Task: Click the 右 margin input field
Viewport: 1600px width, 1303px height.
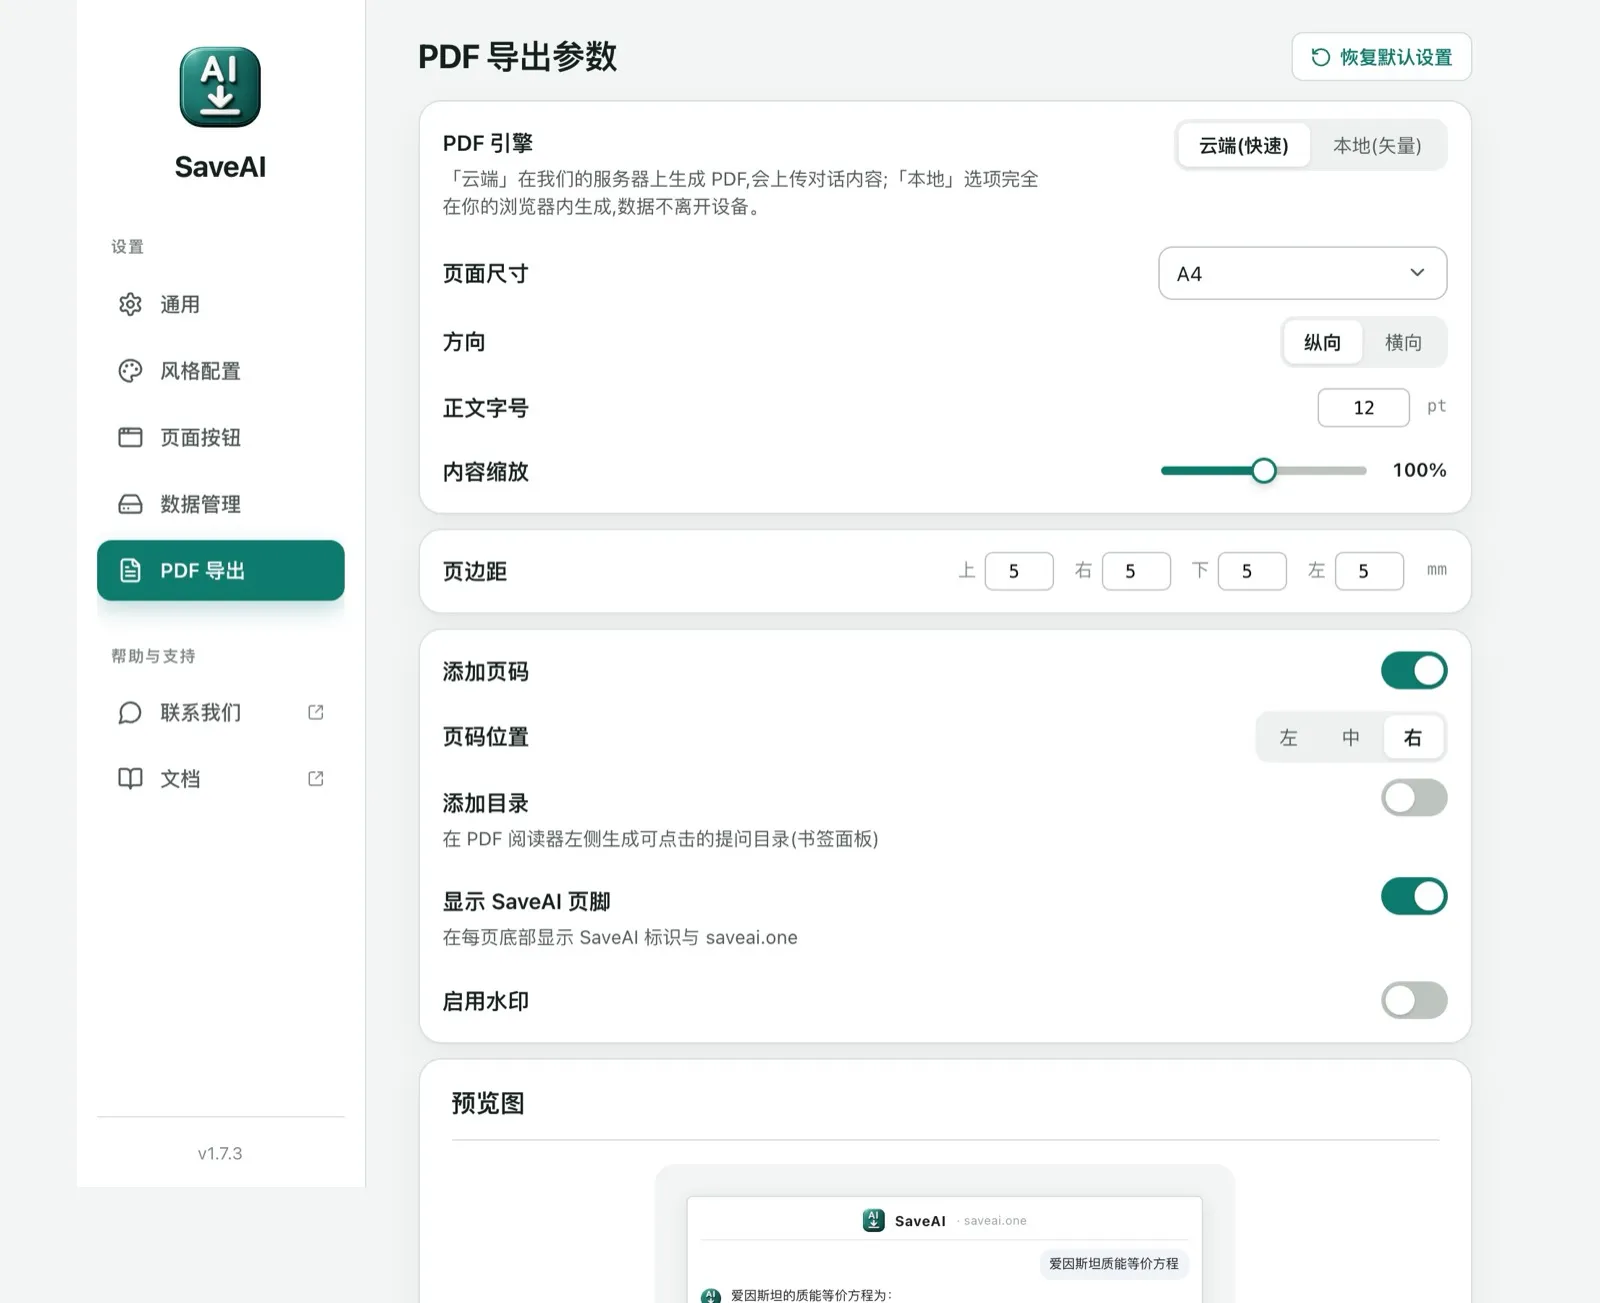Action: (1136, 571)
